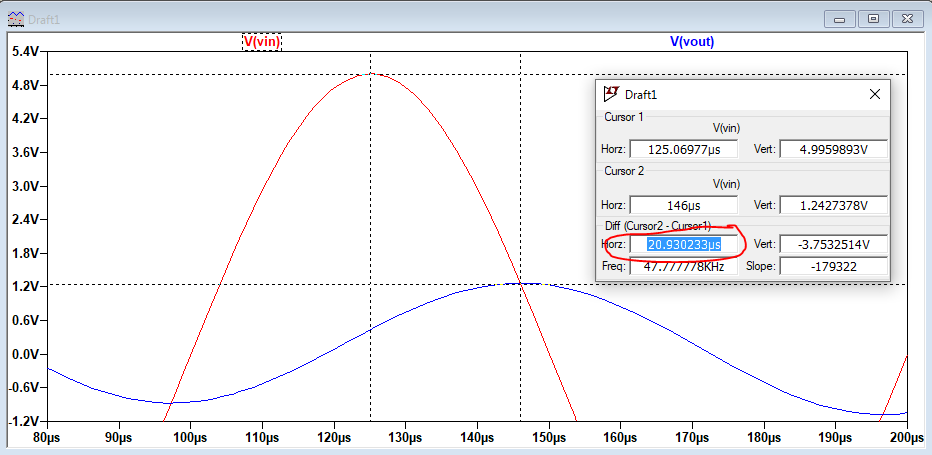Screen dimensions: 932x455
Task: Select the Diff Vert -3.7532514V field
Action: click(833, 244)
